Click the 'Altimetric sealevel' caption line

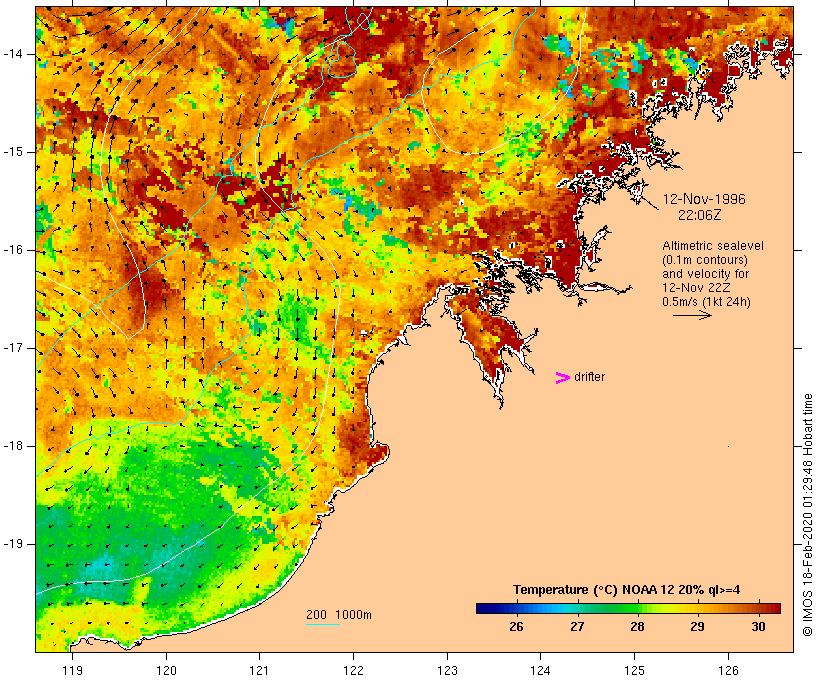(x=713, y=246)
